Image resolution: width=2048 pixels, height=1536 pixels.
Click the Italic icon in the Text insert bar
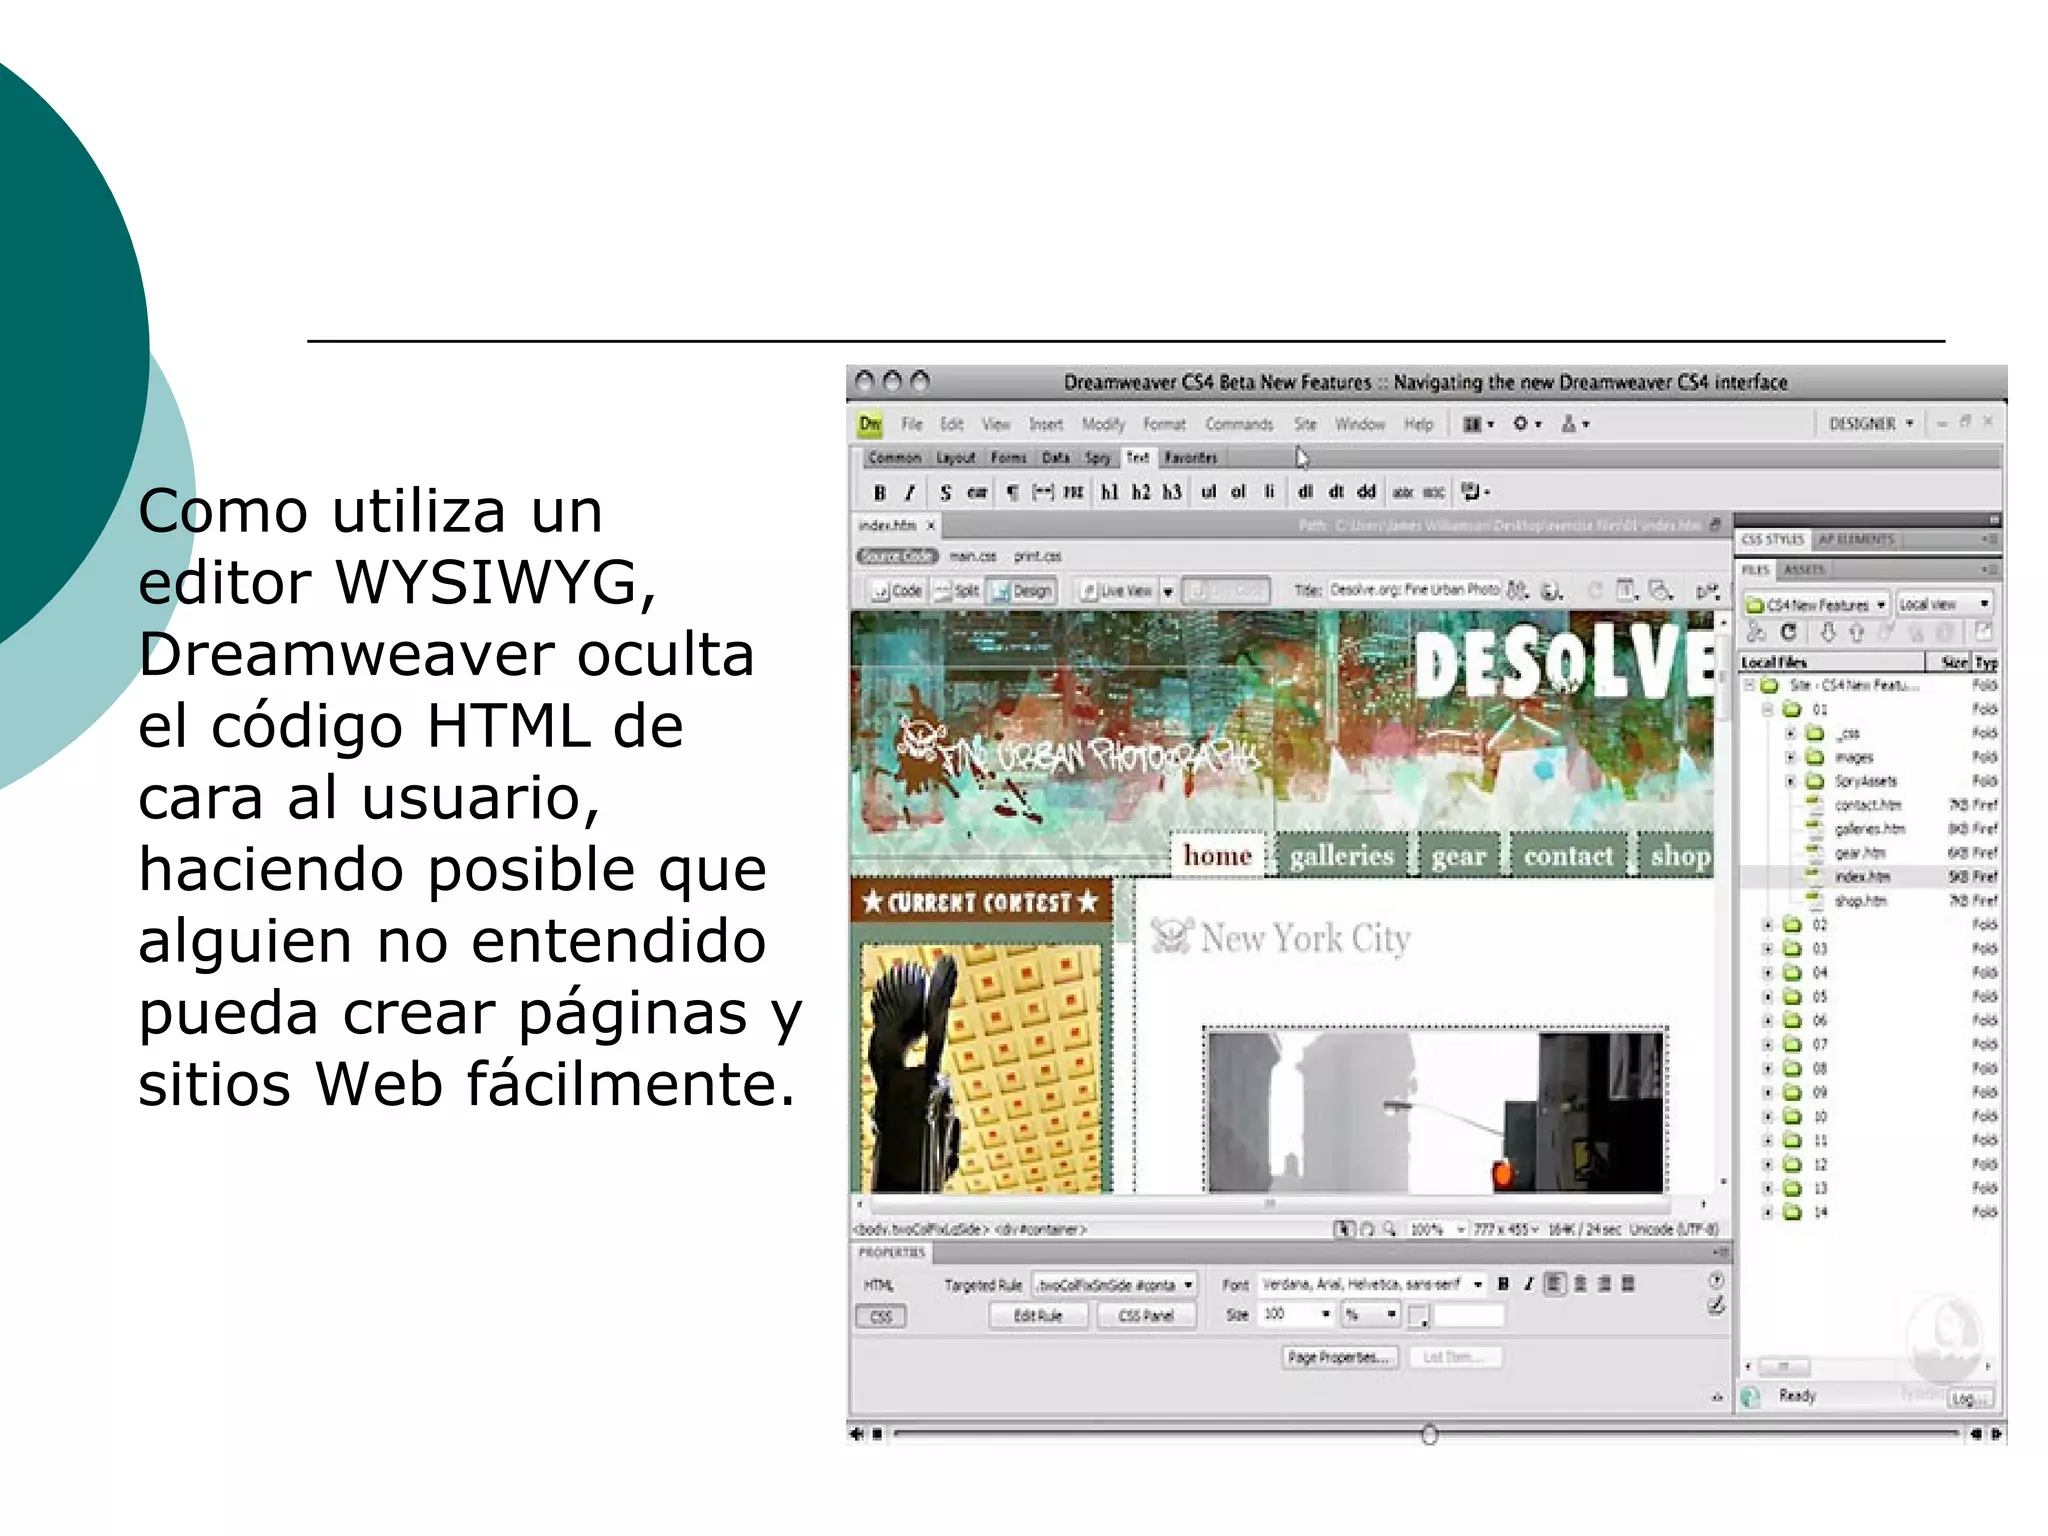(x=909, y=492)
